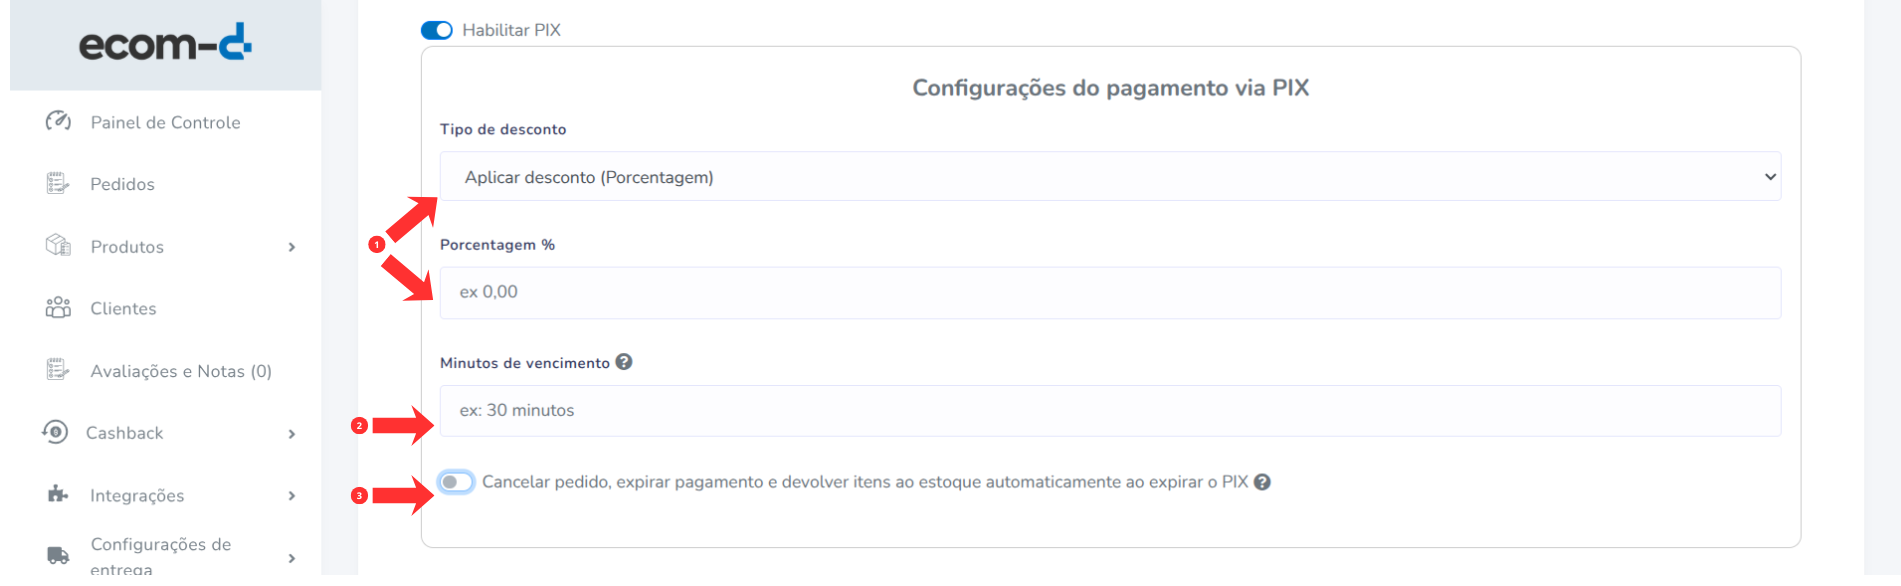This screenshot has height=586, width=1901.
Task: Click help icon beside Minutos de vencimento
Action: [624, 362]
